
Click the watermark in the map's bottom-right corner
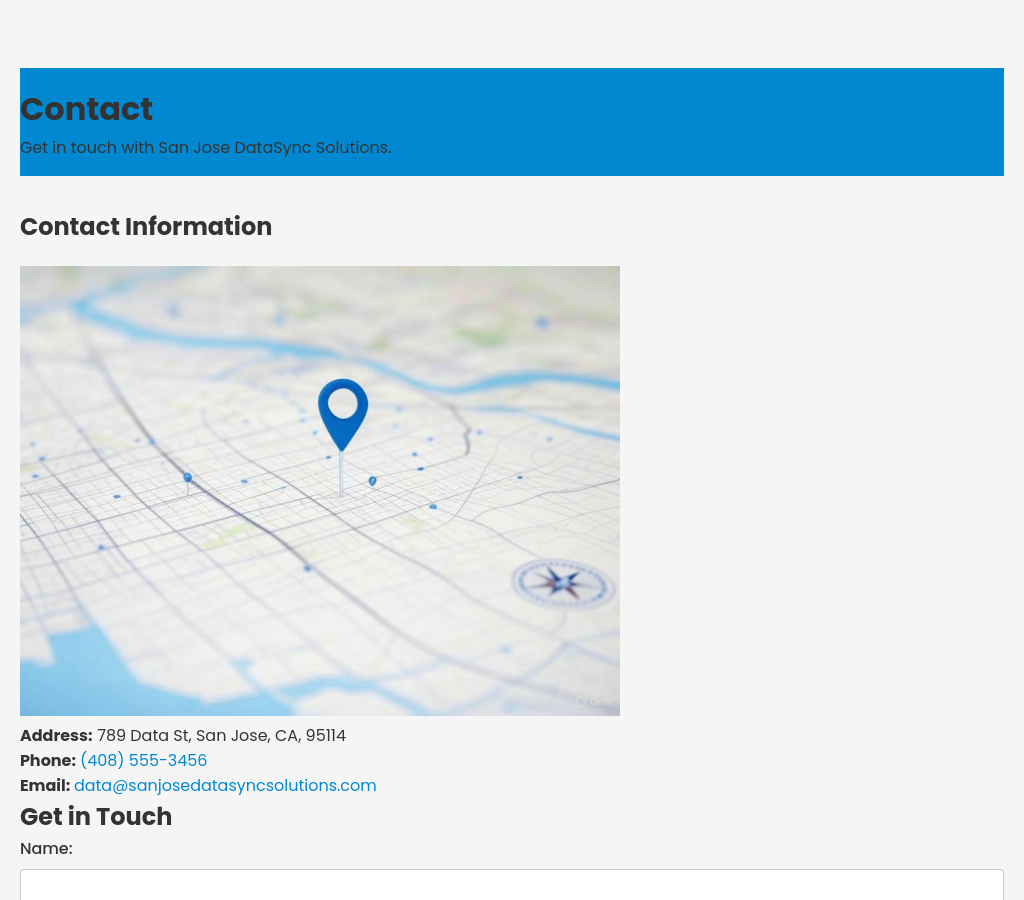pyautogui.click(x=596, y=701)
